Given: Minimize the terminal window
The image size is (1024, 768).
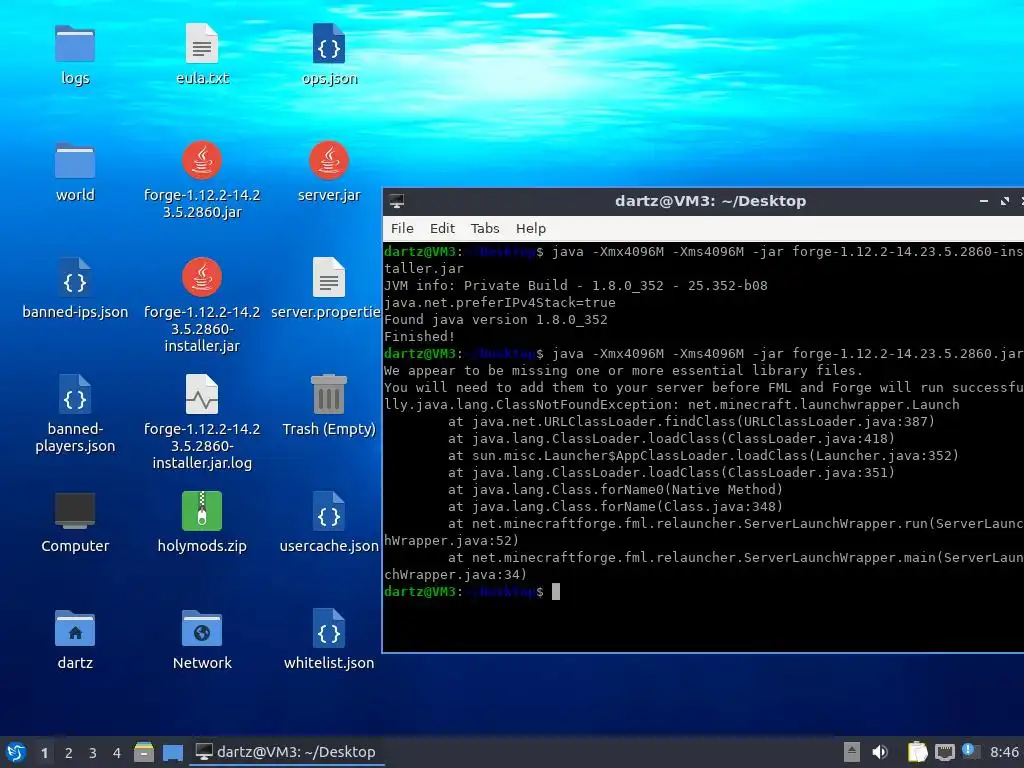Looking at the screenshot, I should (x=984, y=201).
